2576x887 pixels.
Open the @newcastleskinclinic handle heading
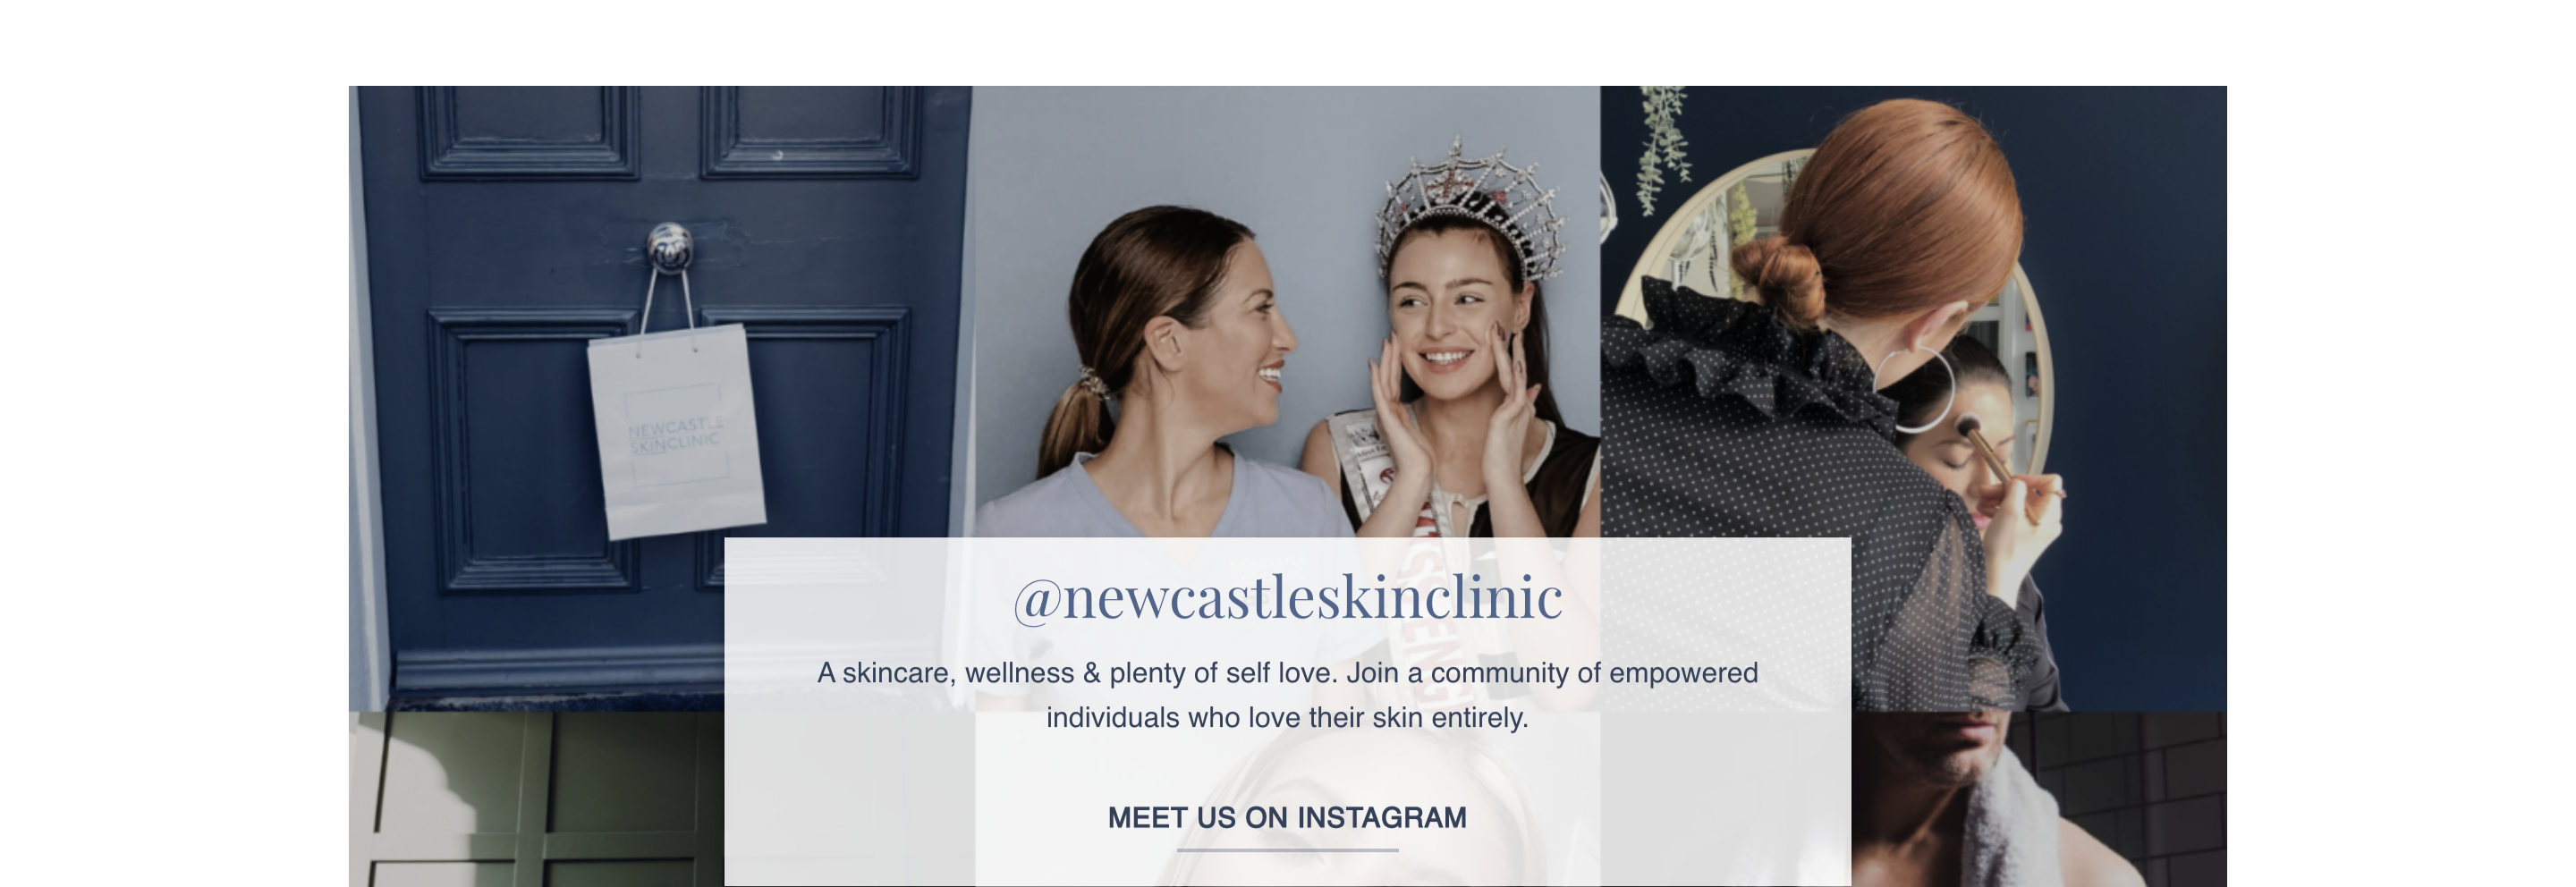pos(1287,597)
